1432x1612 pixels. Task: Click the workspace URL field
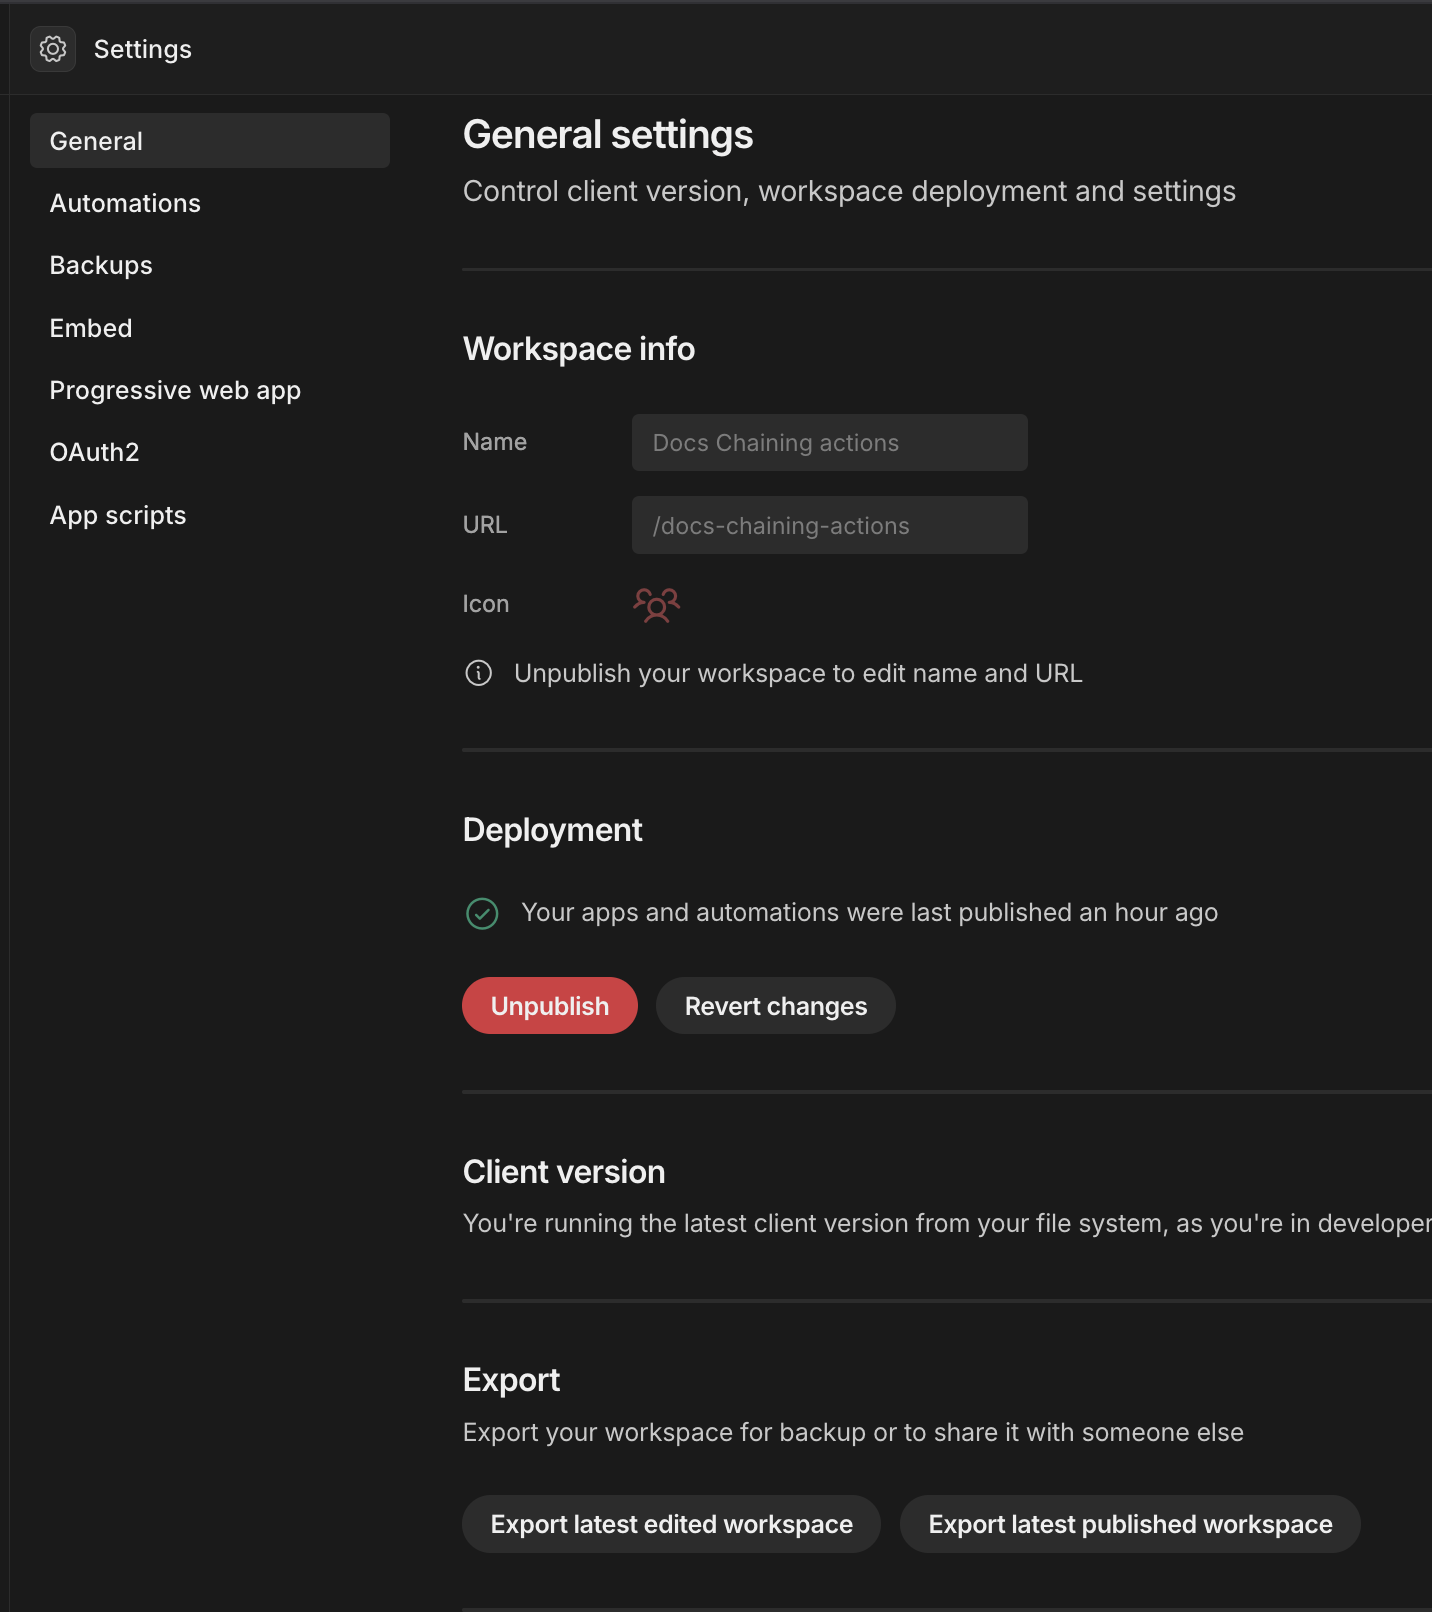(830, 525)
